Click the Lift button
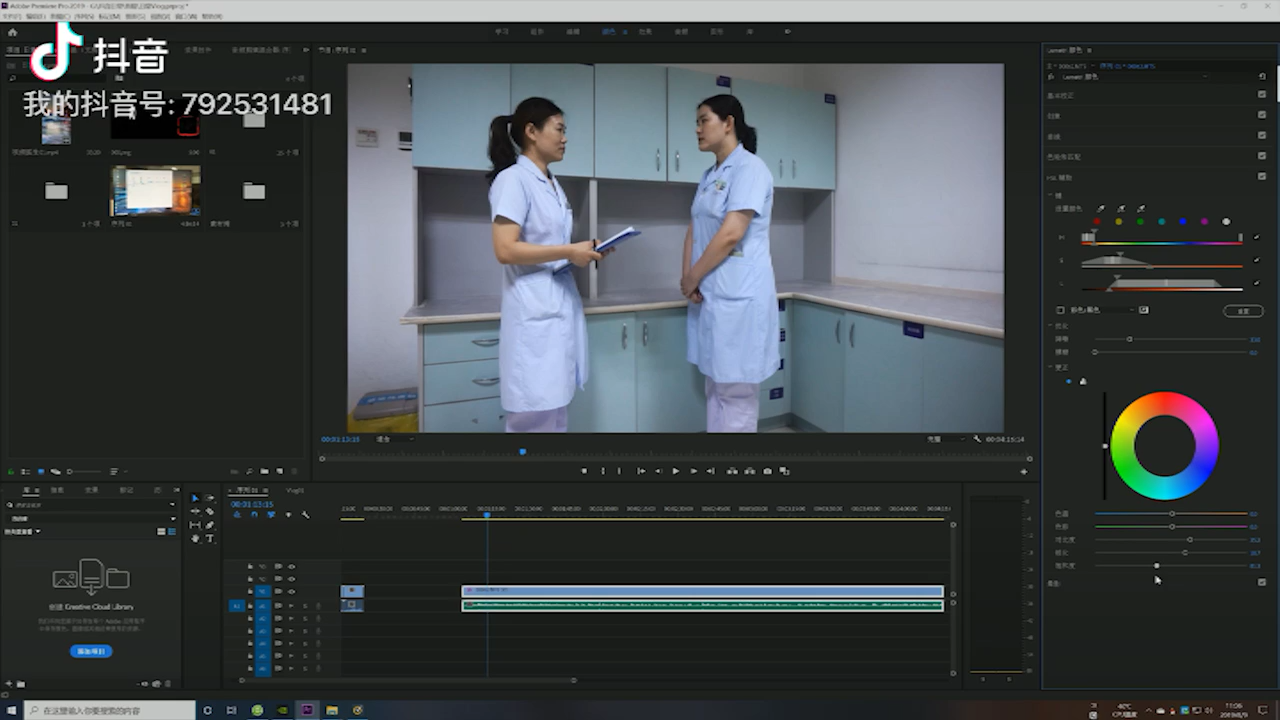This screenshot has height=720, width=1280. click(732, 471)
